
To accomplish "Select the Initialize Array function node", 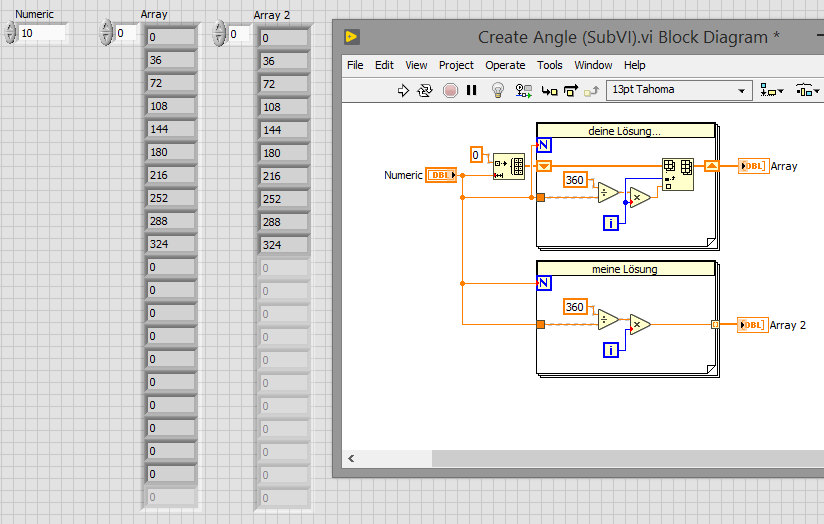I will pyautogui.click(x=509, y=166).
